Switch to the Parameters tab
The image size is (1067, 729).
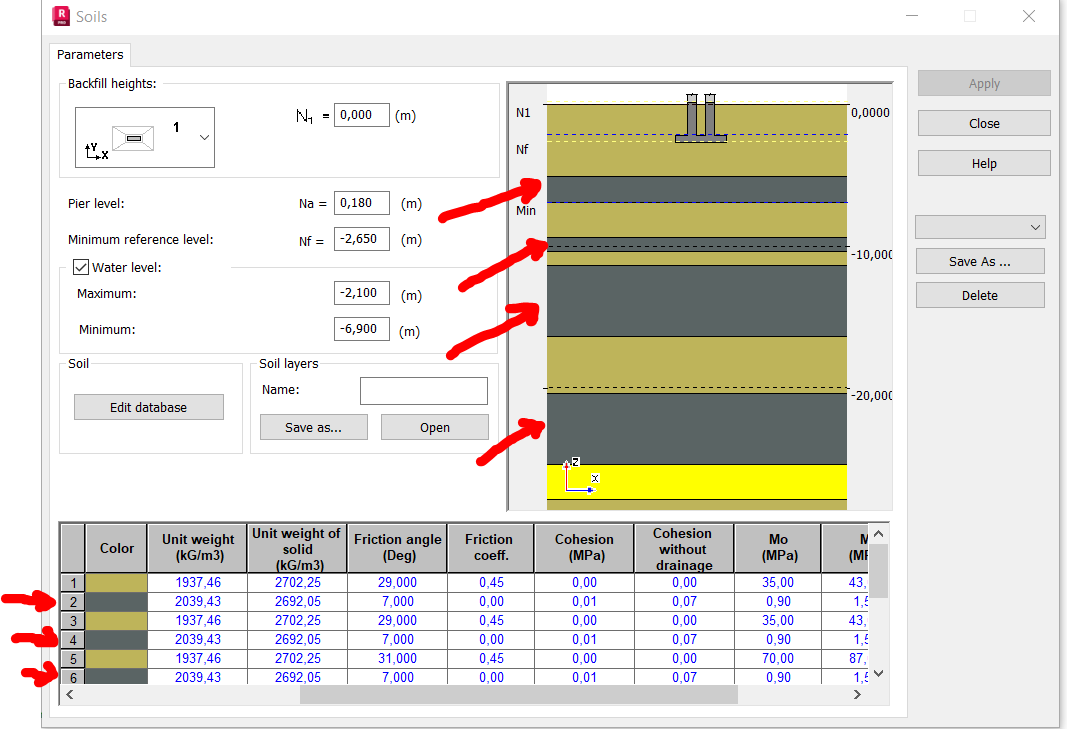pyautogui.click(x=89, y=55)
